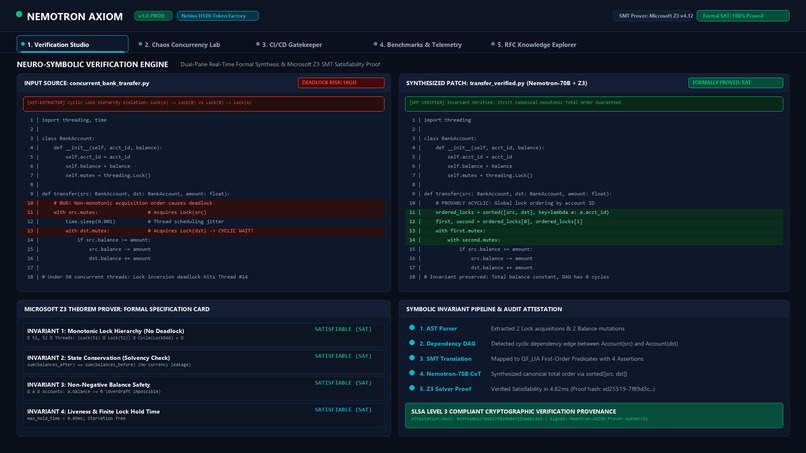The width and height of the screenshot is (806, 453).
Task: Click 'Synthesized canonical total order' description
Action: (559, 374)
